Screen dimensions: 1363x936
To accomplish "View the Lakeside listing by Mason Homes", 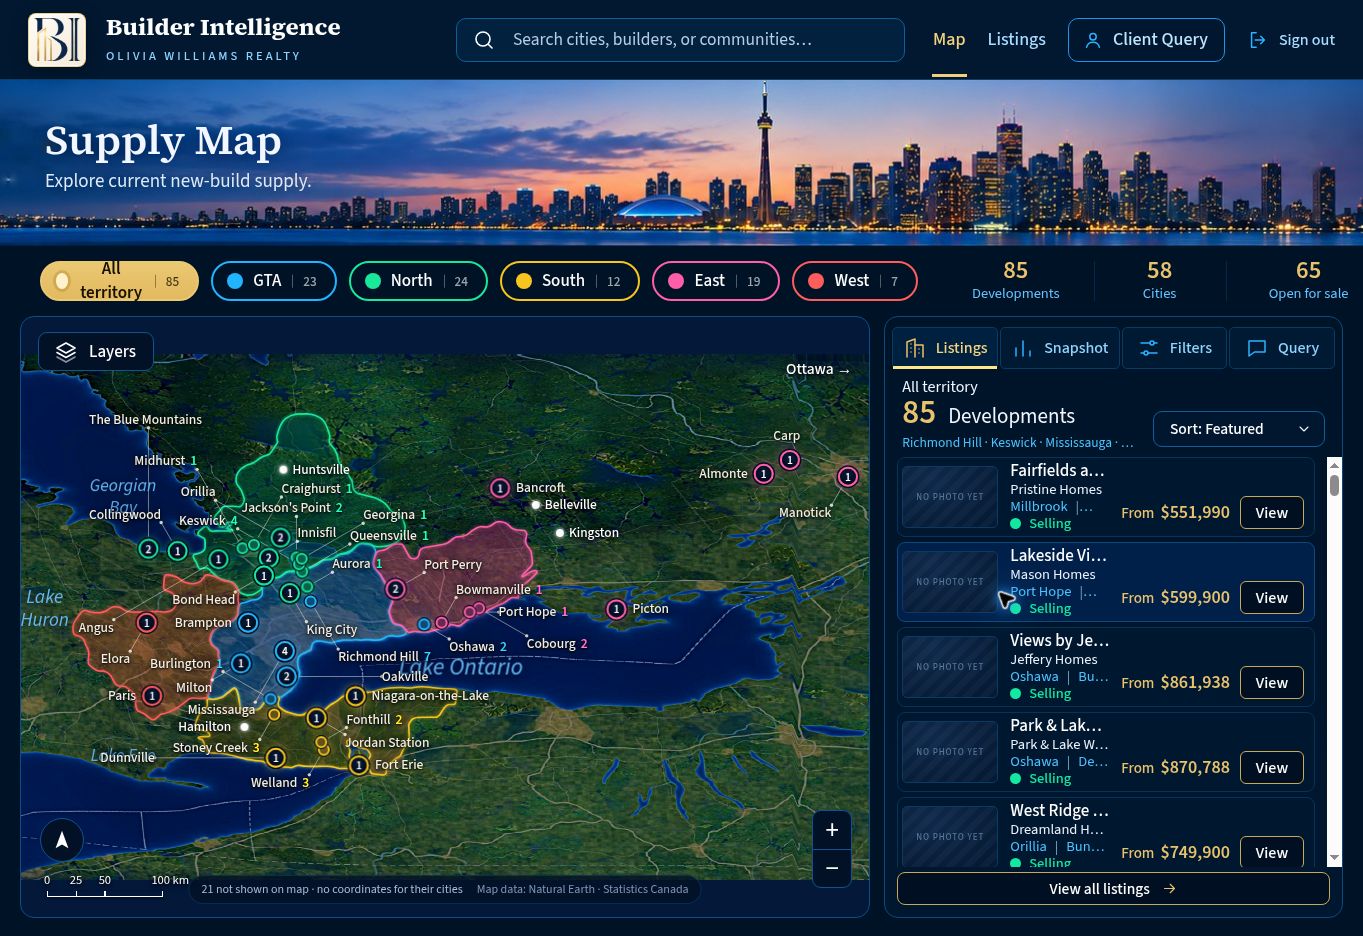I will click(x=1272, y=598).
